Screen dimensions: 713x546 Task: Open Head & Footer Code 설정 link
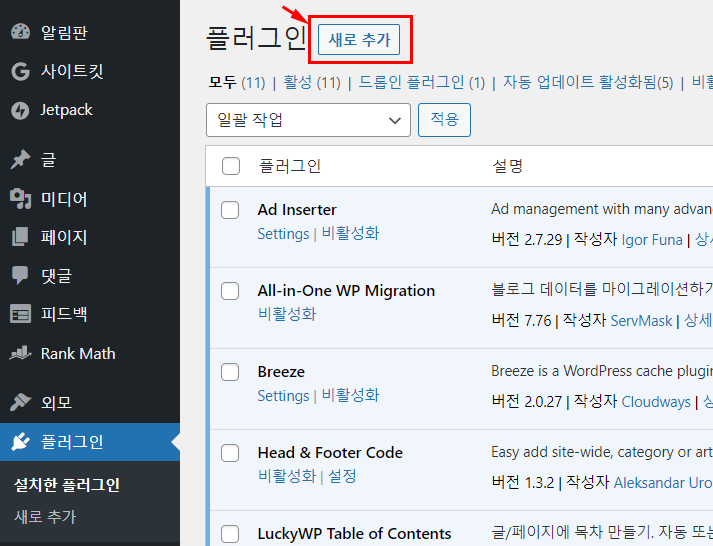342,476
